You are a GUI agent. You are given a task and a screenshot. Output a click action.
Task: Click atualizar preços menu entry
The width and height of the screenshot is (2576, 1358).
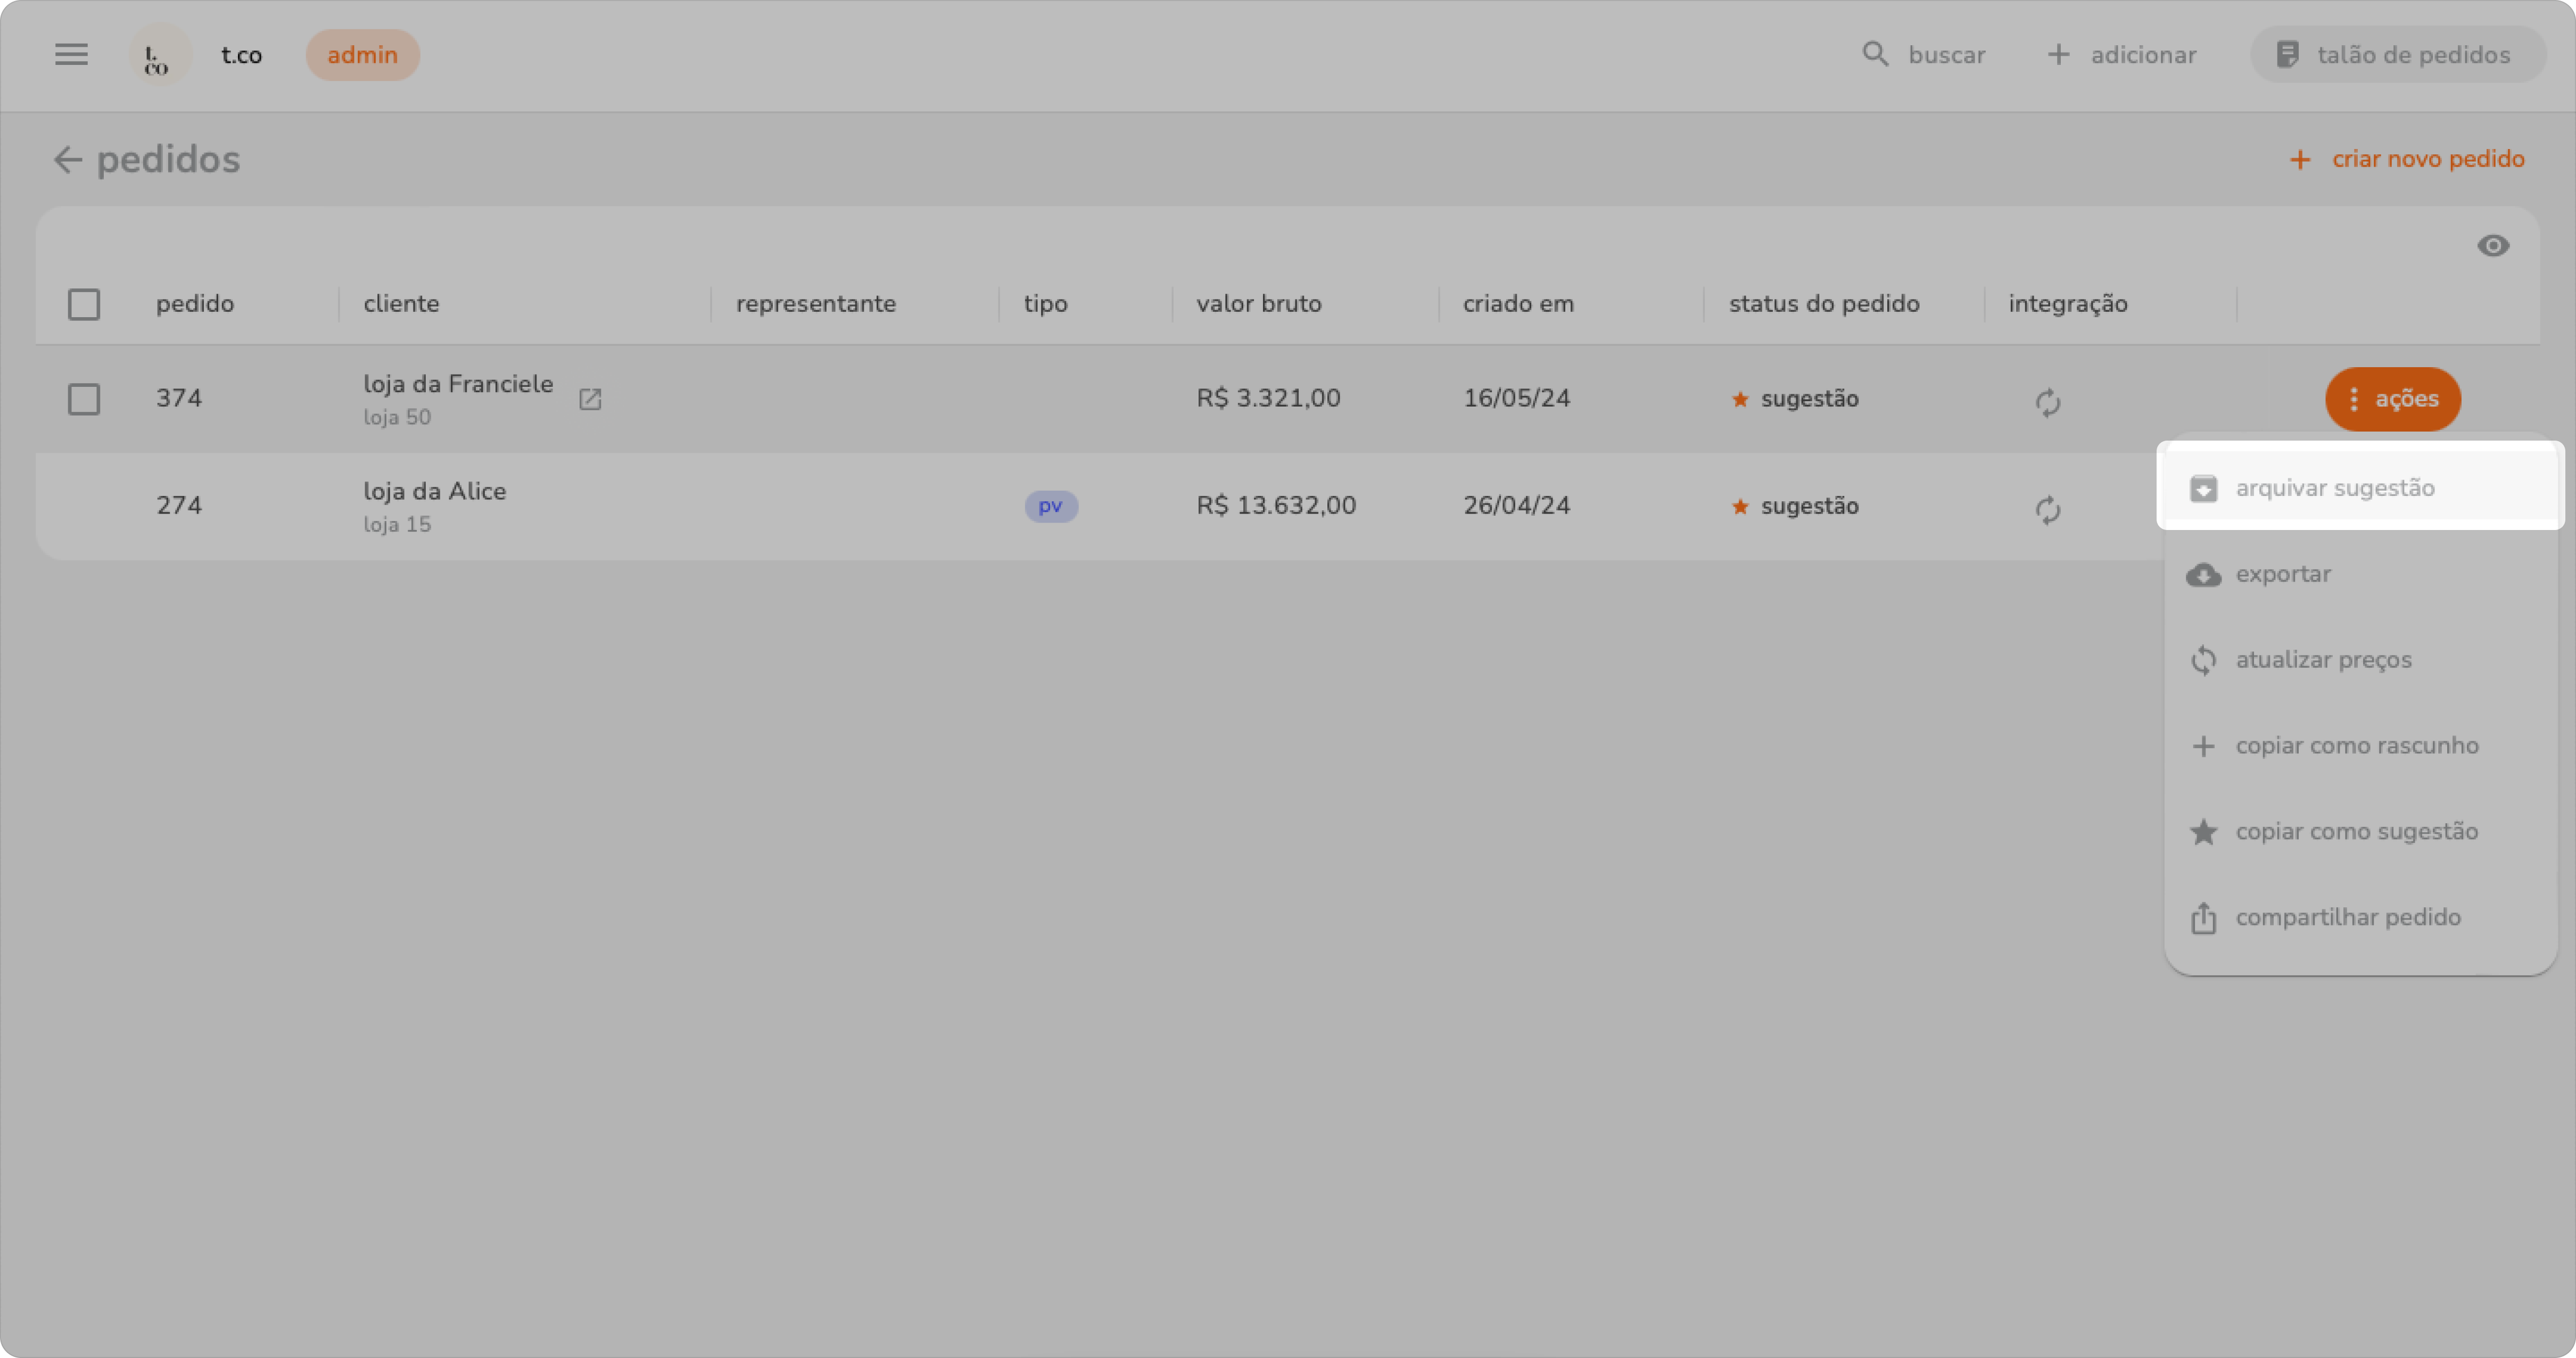[x=2322, y=660]
